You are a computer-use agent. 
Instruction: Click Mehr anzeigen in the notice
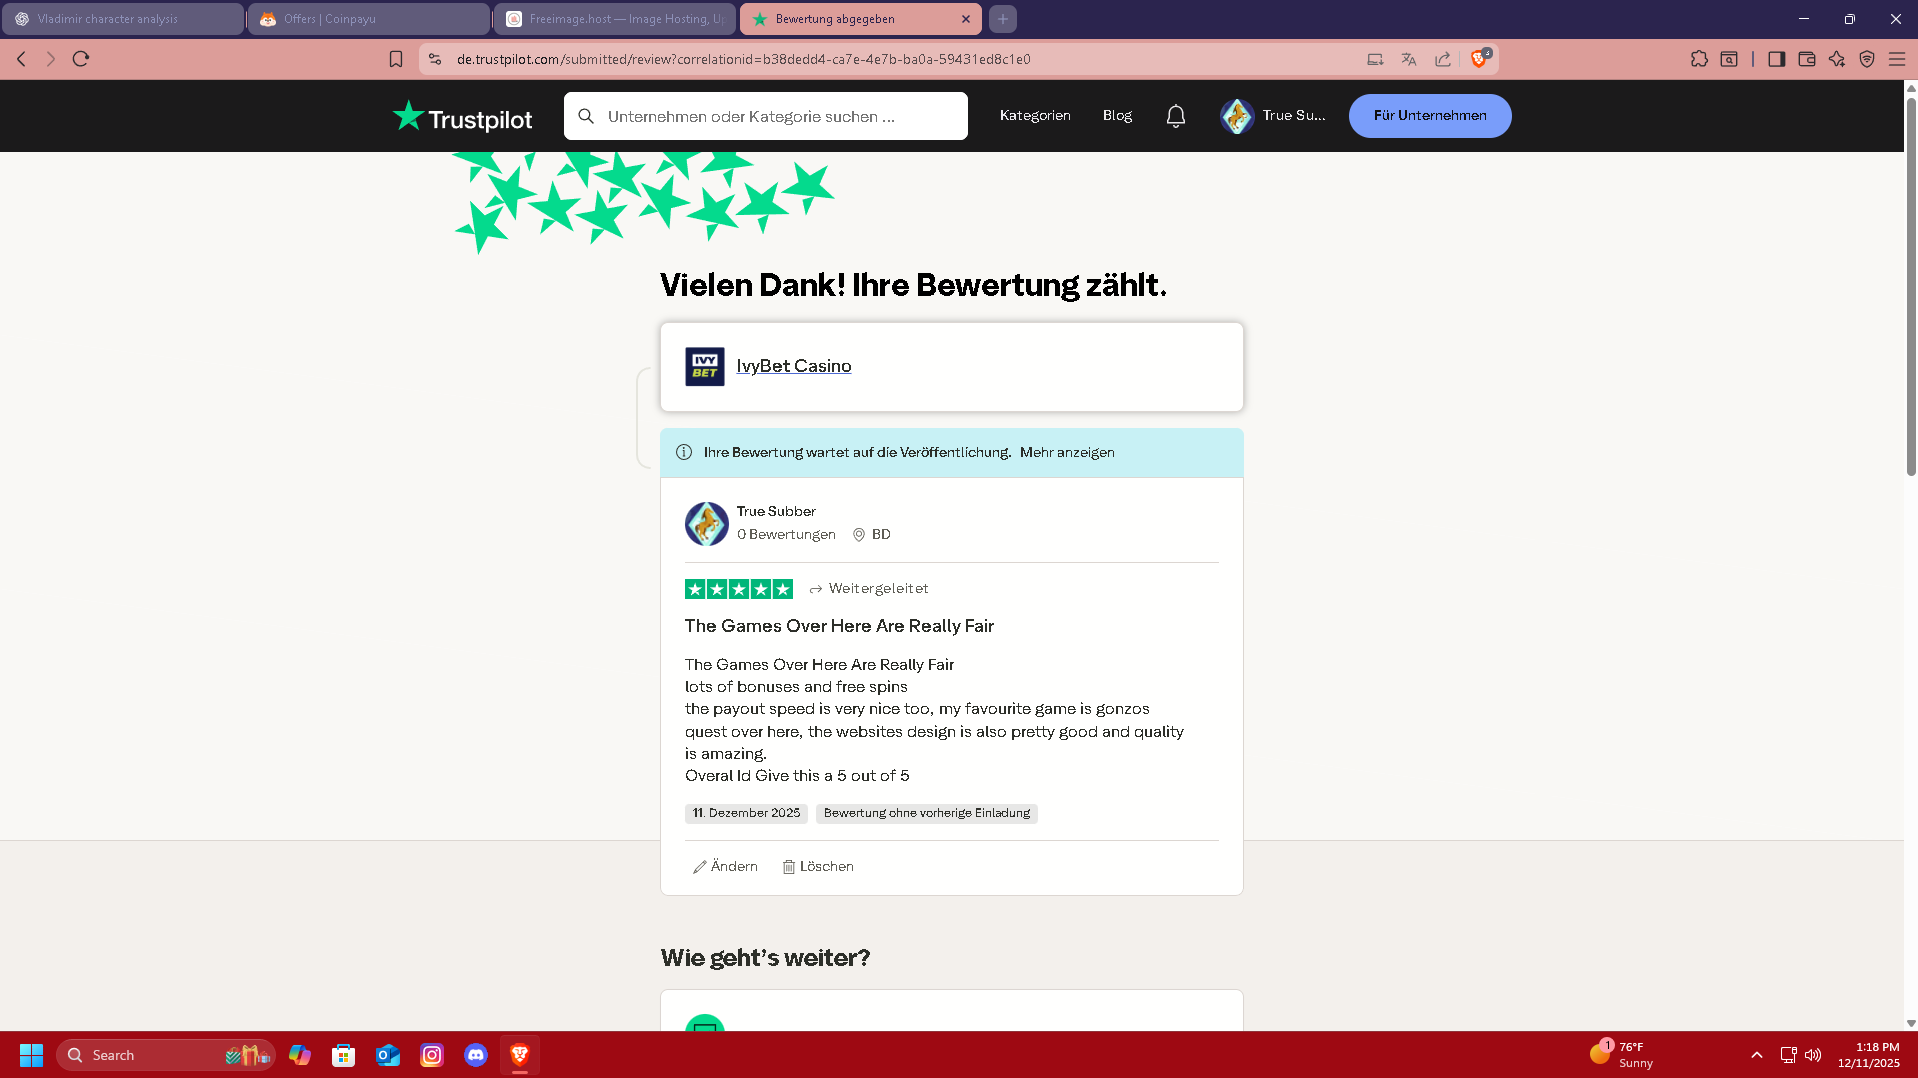pyautogui.click(x=1067, y=452)
